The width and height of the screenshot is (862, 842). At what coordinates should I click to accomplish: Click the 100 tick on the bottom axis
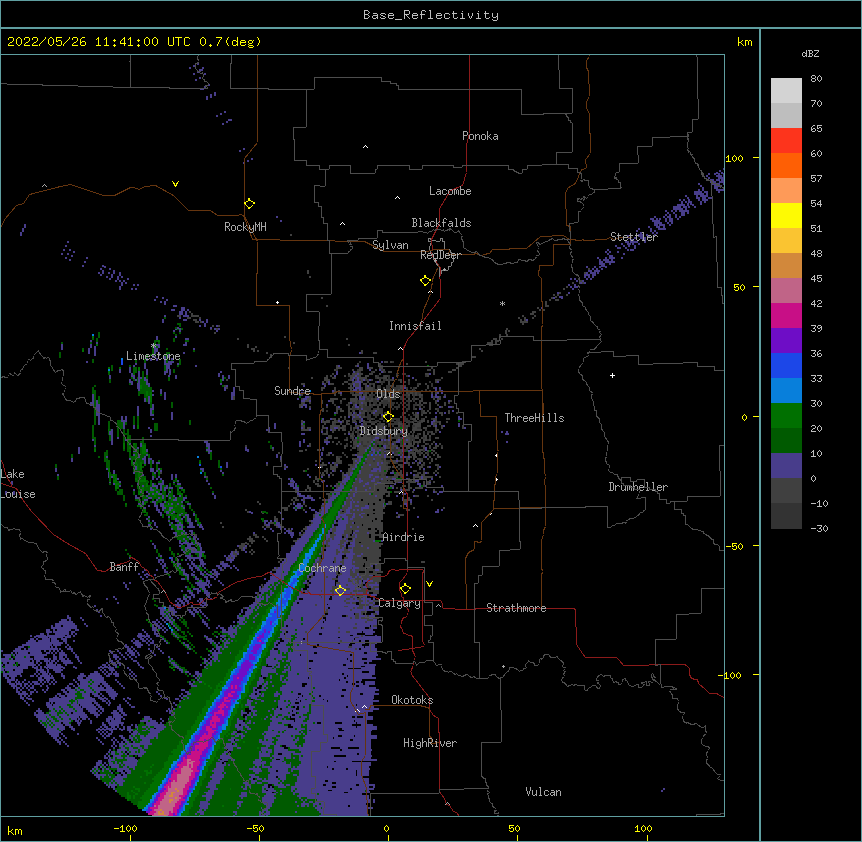(x=643, y=828)
